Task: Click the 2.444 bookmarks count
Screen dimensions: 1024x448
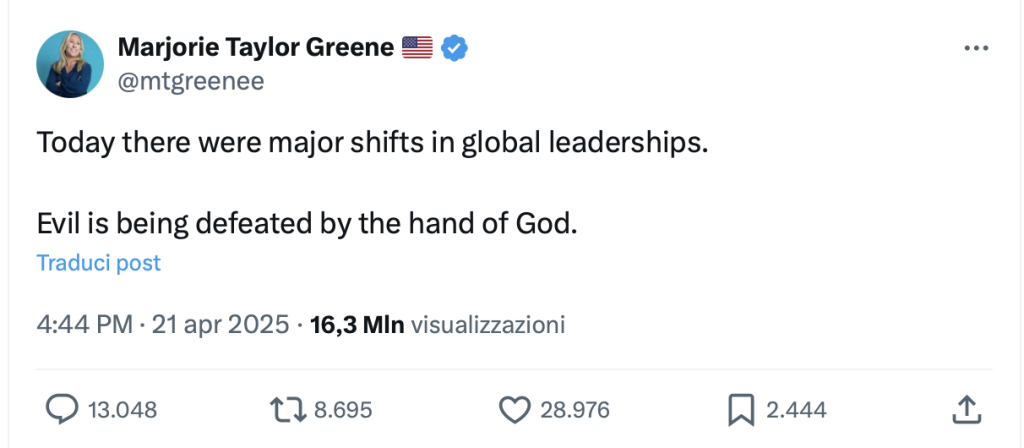Action: click(795, 409)
